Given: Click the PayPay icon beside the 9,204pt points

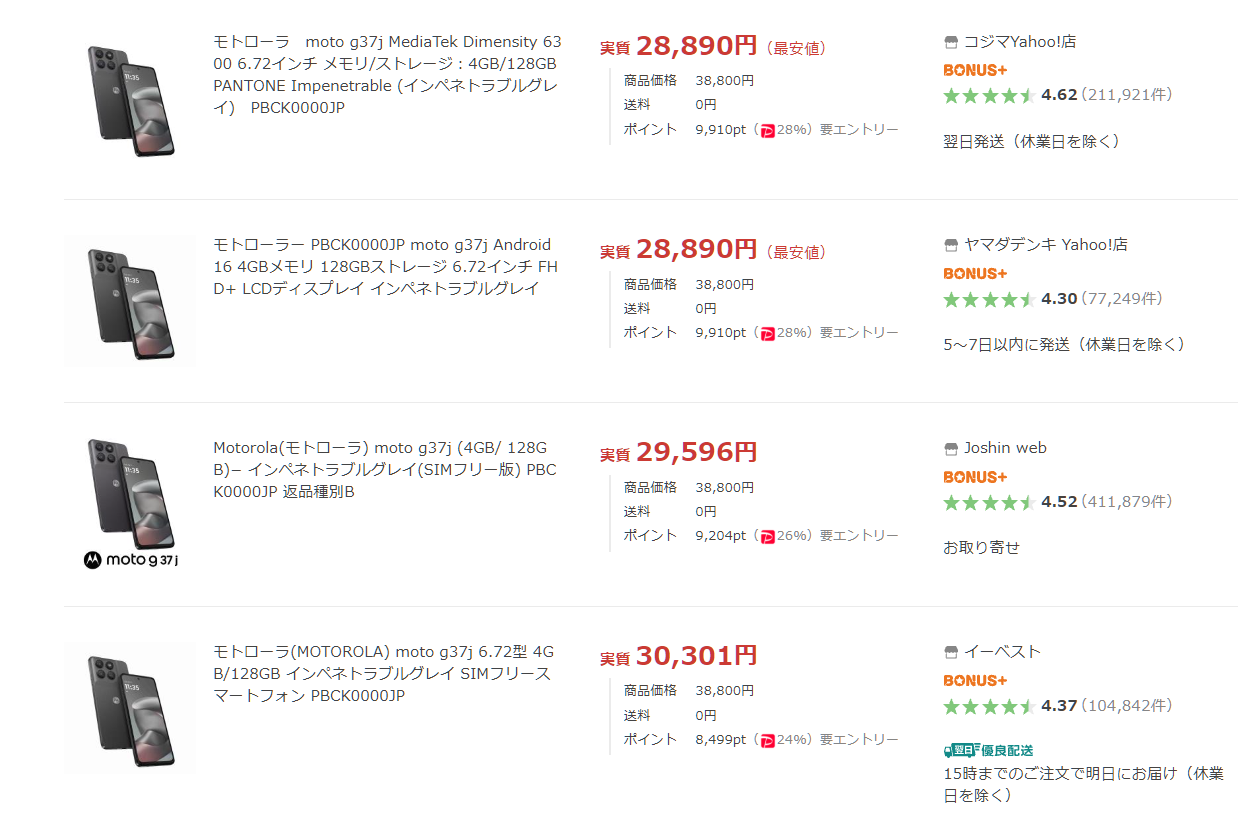Looking at the screenshot, I should (x=768, y=536).
